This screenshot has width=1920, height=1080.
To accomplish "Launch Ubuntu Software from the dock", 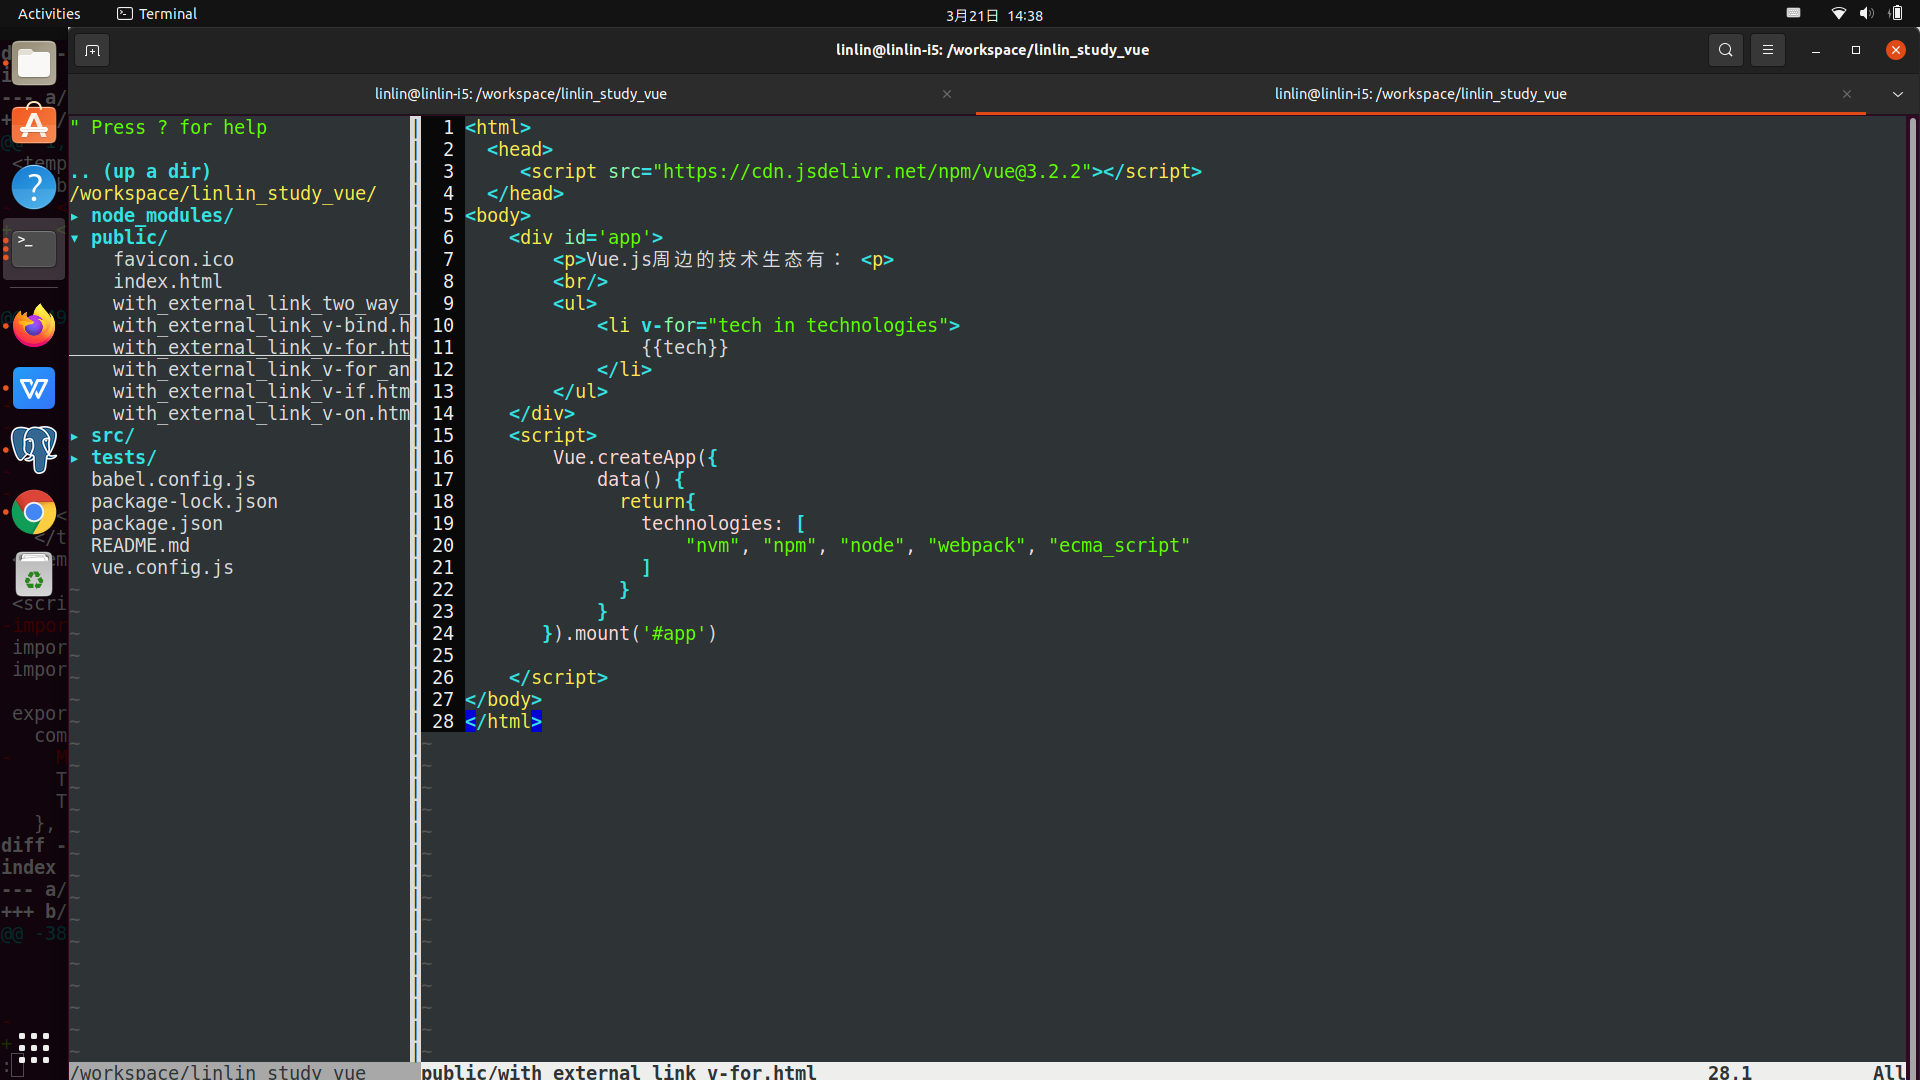I will (x=34, y=125).
